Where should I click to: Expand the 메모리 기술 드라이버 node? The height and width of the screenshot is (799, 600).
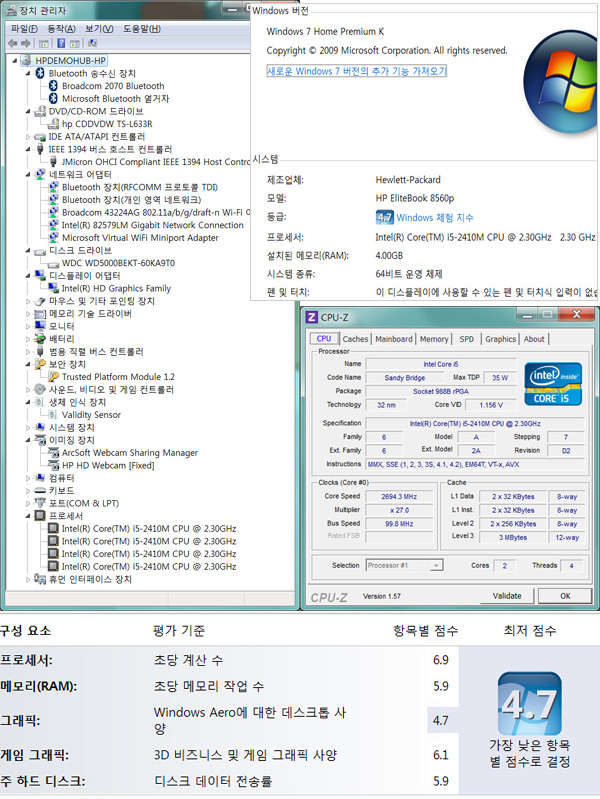(29, 314)
